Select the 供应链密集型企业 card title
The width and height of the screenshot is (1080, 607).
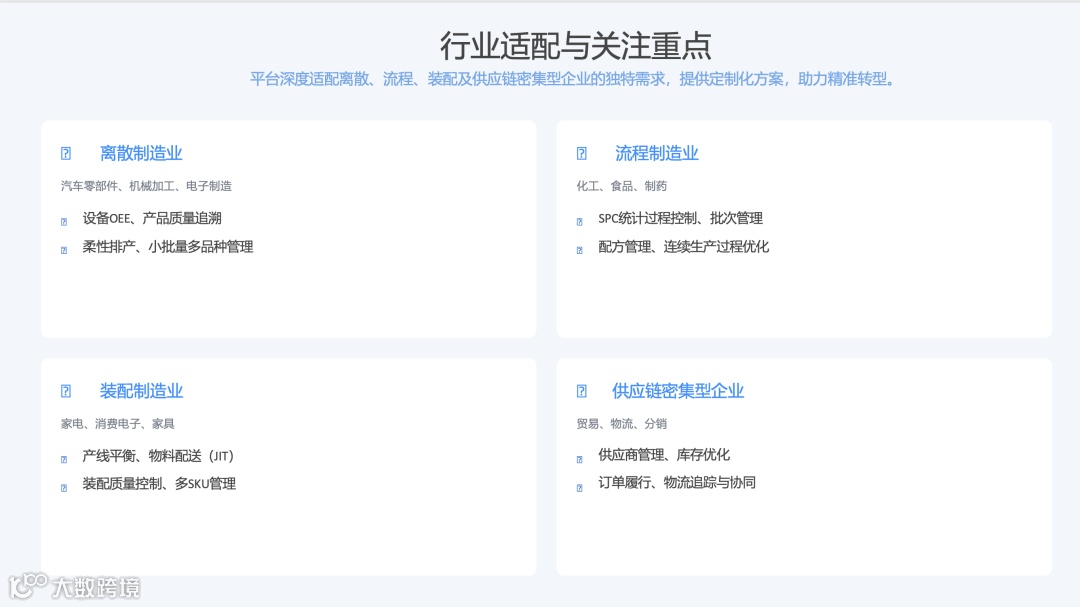click(x=678, y=391)
